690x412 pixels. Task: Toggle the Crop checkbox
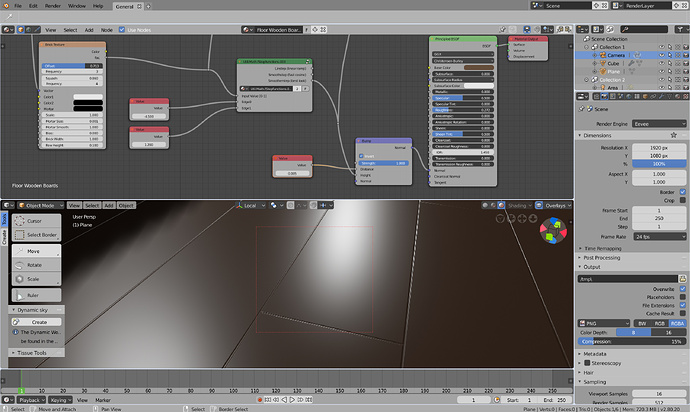(x=683, y=200)
